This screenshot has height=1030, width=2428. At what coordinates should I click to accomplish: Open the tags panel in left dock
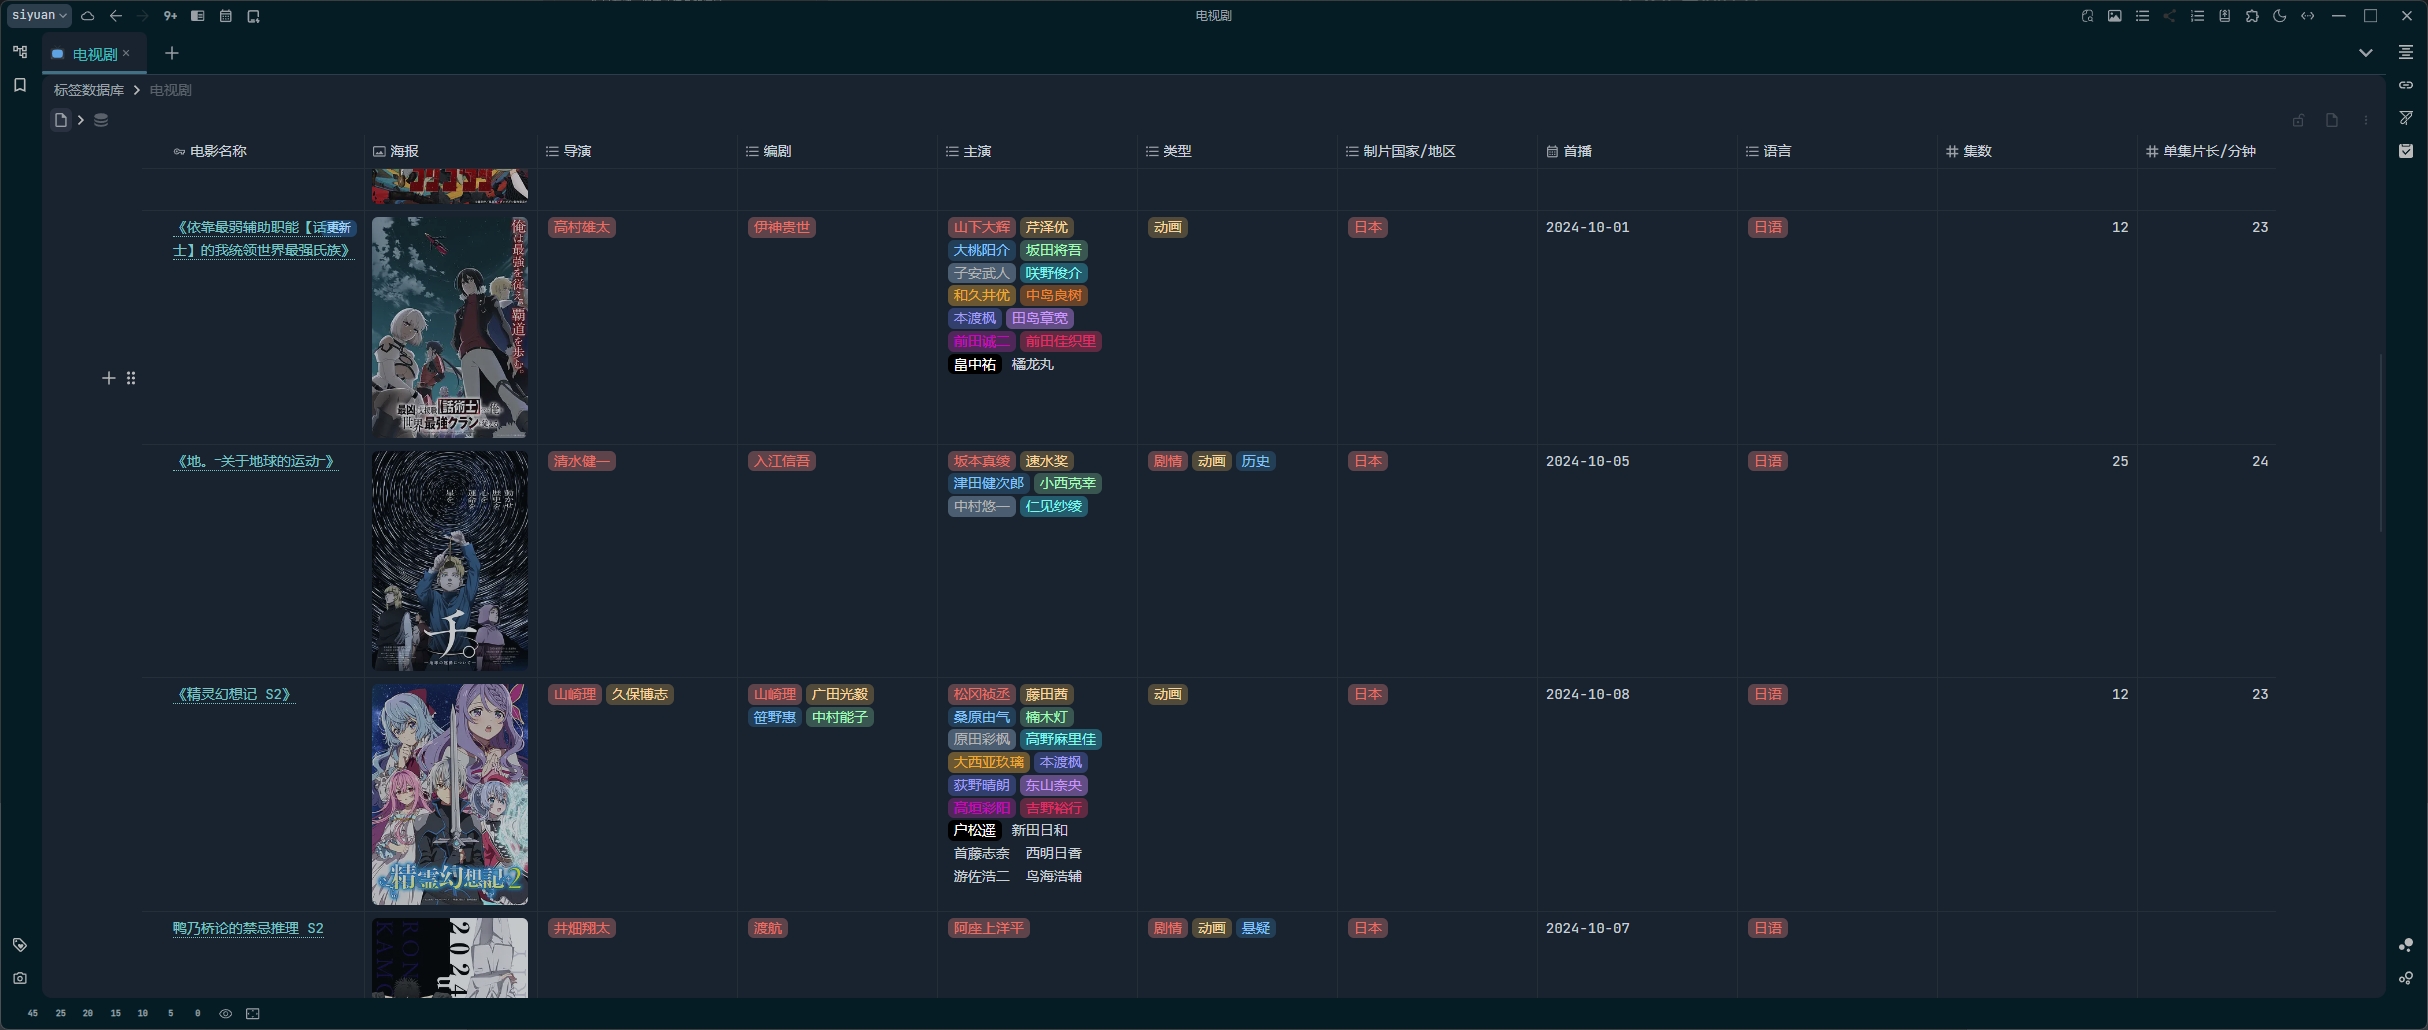[20, 945]
